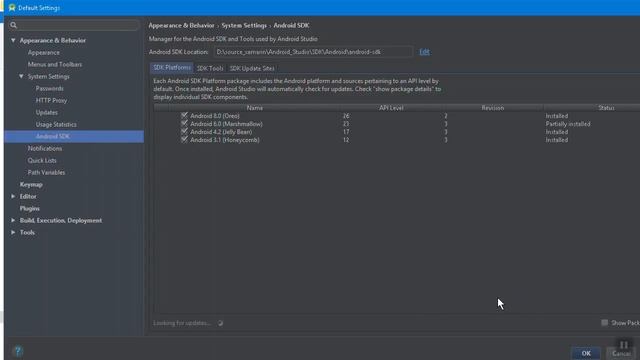The image size is (640, 360).
Task: Select the Editor tree item label
Action: point(28,196)
